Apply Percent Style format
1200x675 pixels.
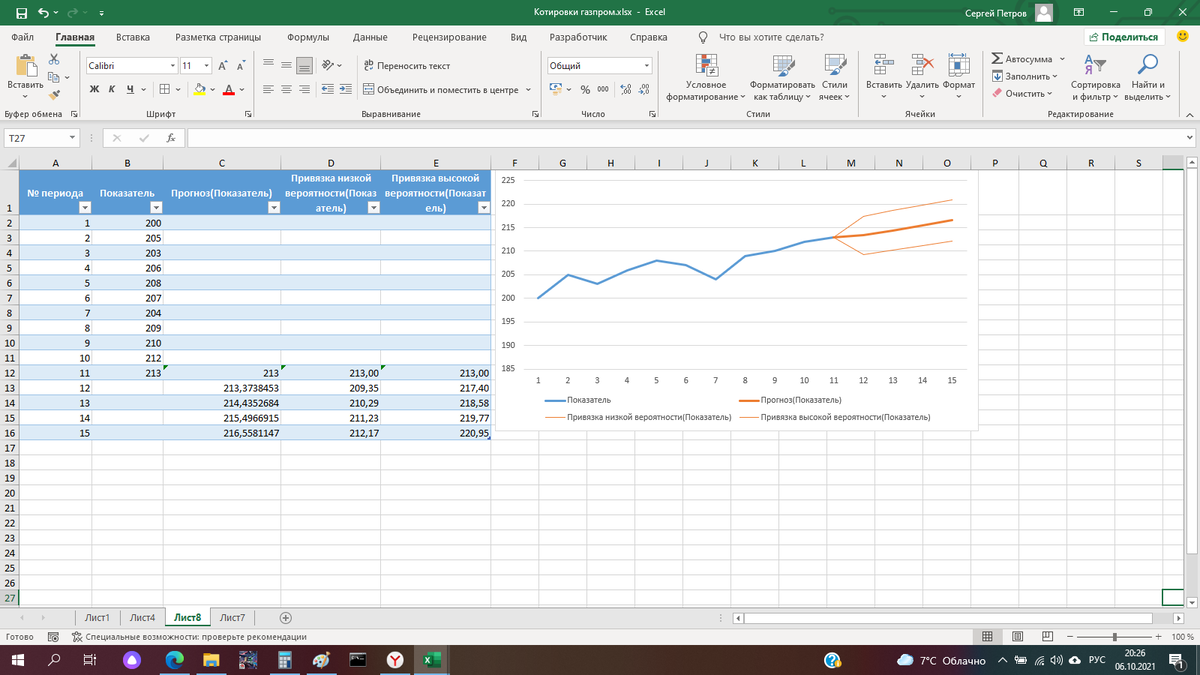[586, 89]
